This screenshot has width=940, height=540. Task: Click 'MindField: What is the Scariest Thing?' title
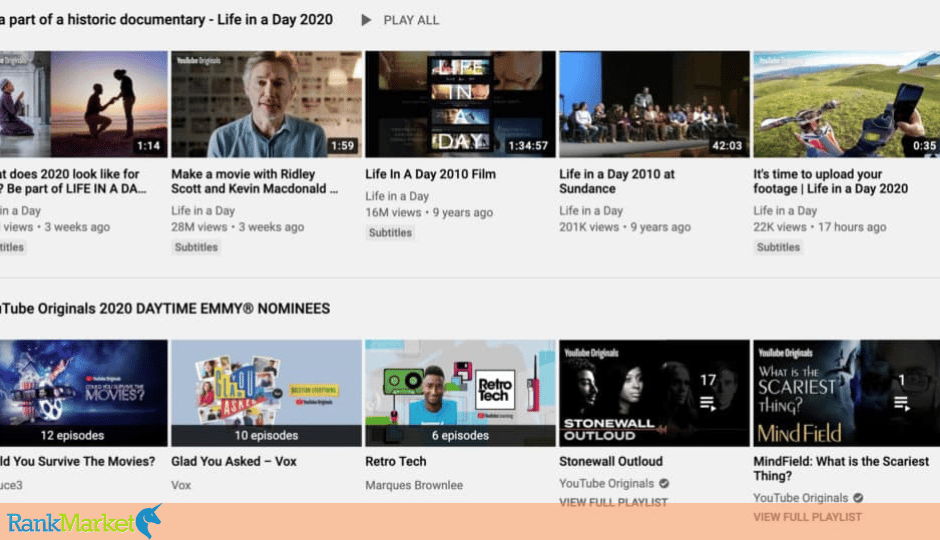(x=841, y=469)
